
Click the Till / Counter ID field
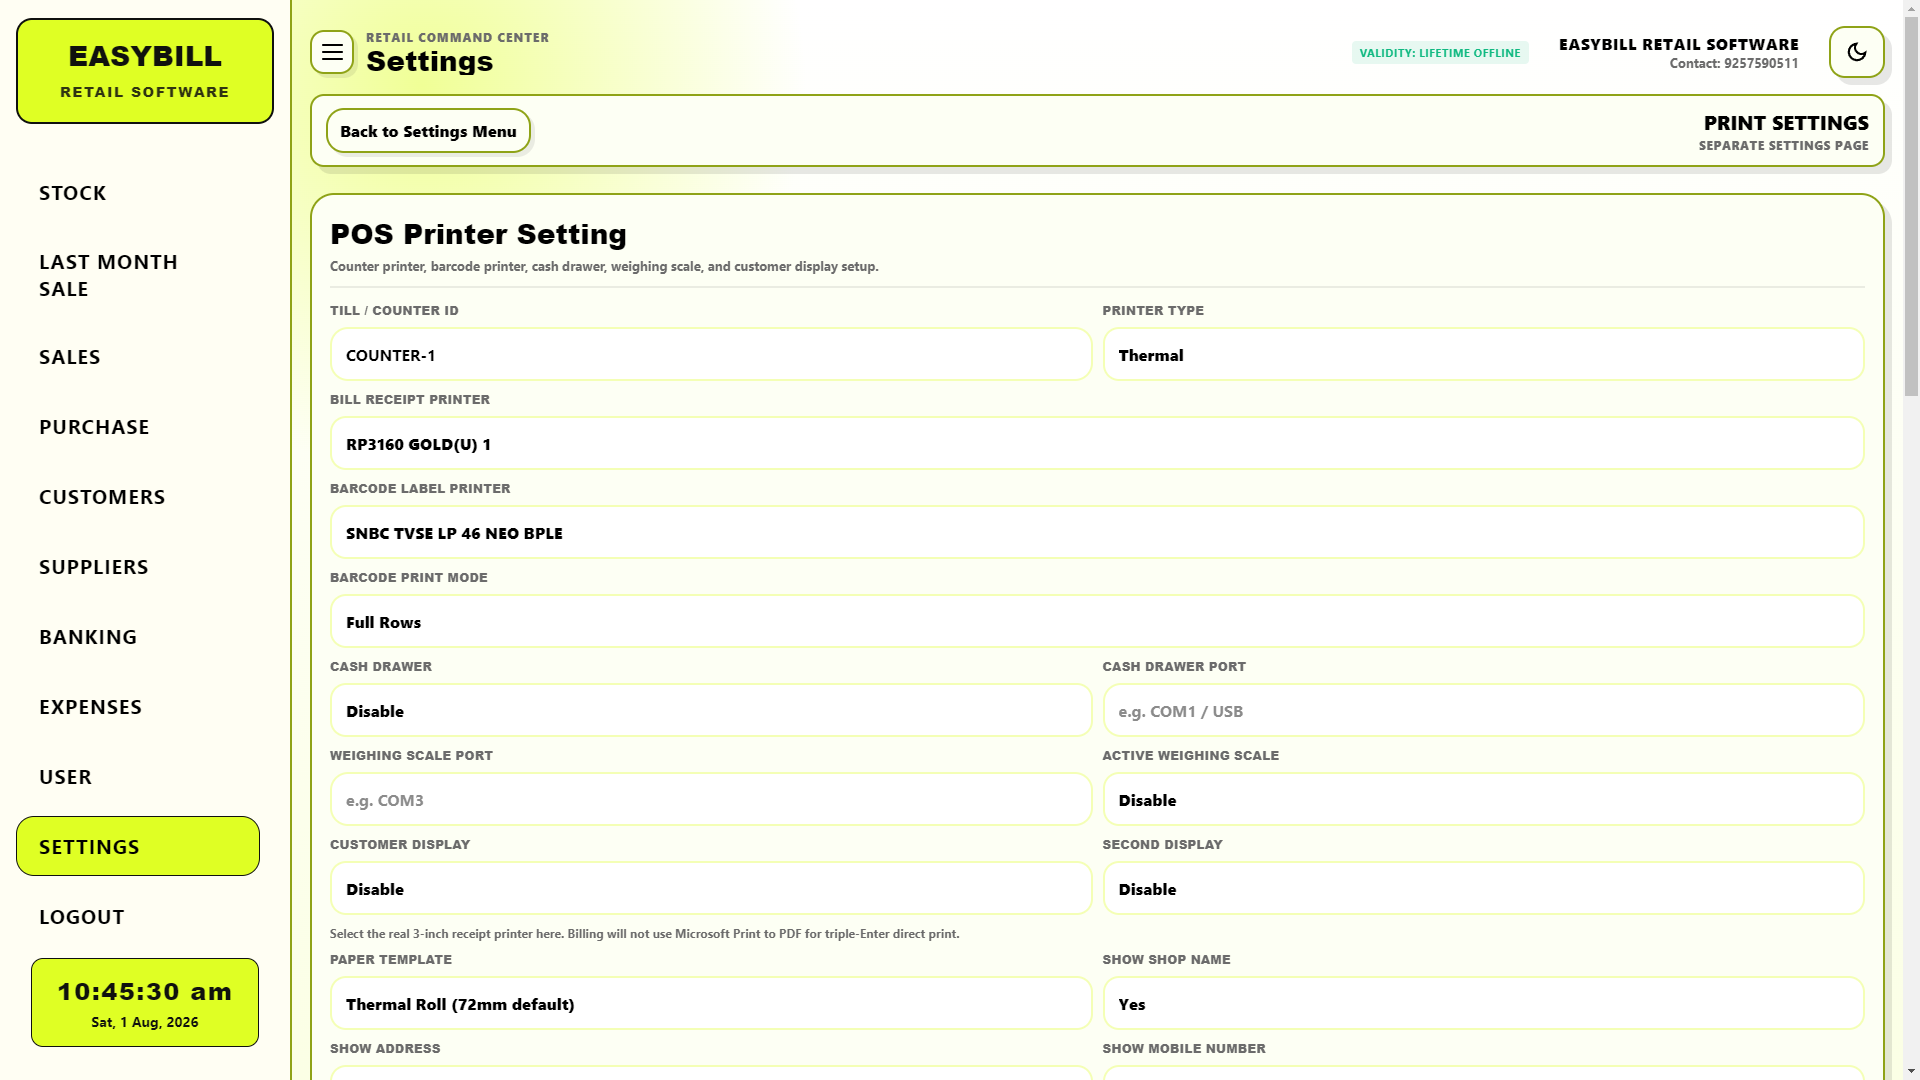pyautogui.click(x=711, y=355)
